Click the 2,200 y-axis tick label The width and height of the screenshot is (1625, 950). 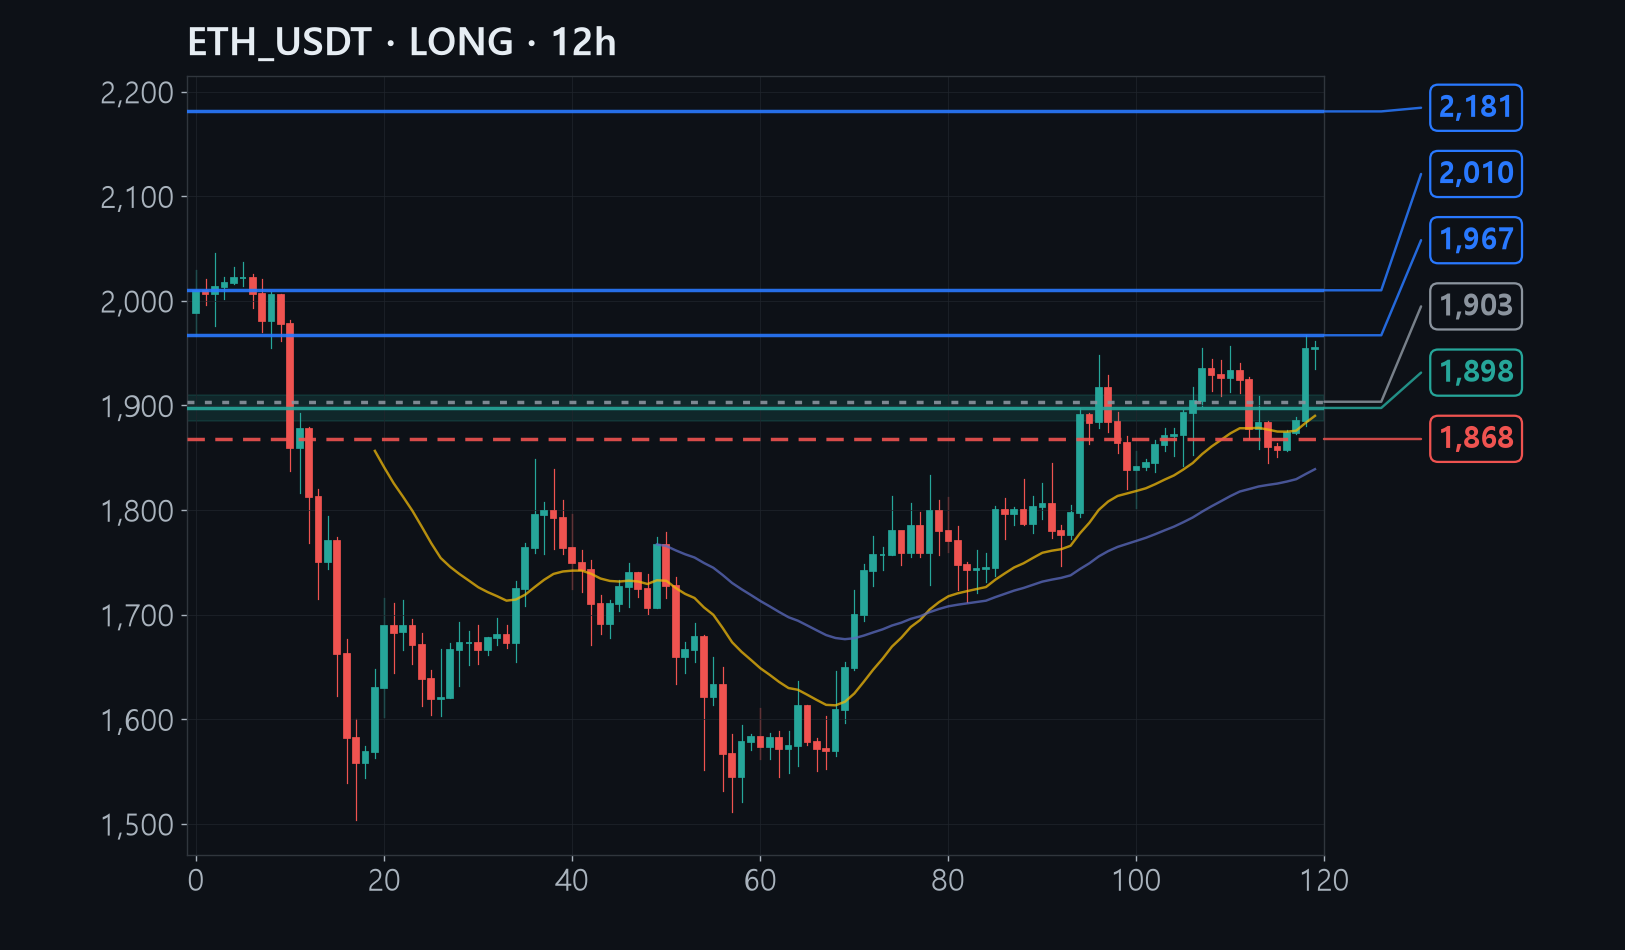coord(138,93)
